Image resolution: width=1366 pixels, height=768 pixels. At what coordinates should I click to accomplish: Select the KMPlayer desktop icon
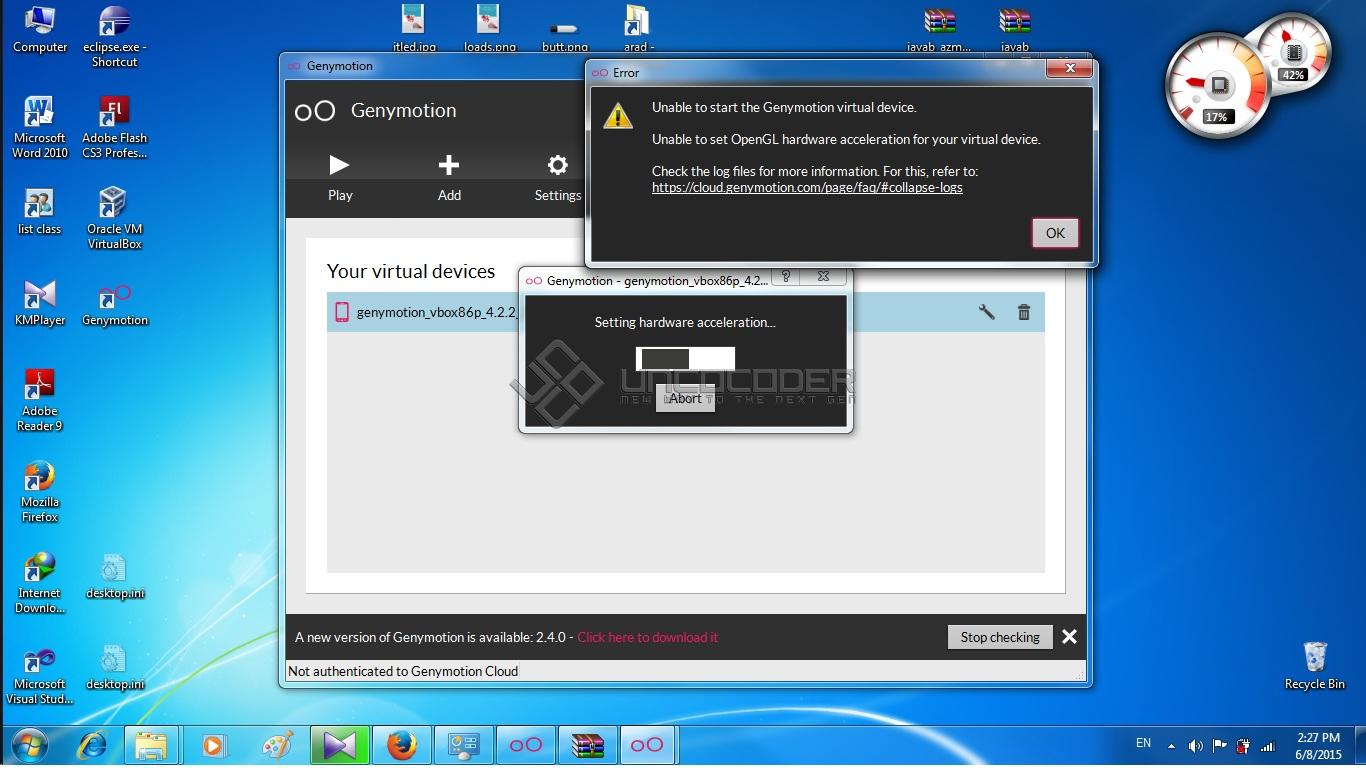40,303
